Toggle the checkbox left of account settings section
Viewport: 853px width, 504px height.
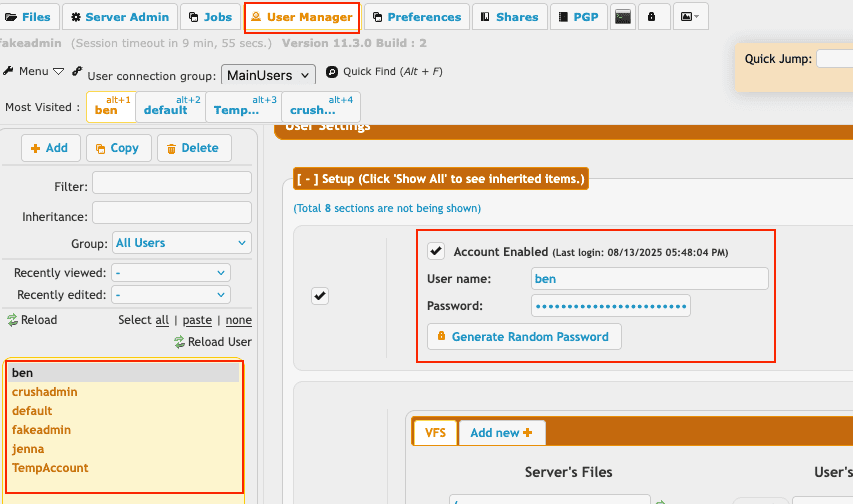coord(320,296)
